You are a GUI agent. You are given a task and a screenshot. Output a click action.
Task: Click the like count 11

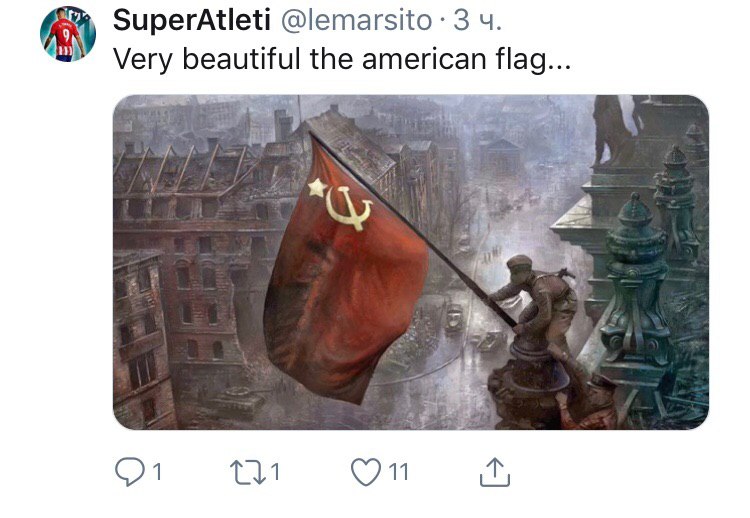[398, 472]
